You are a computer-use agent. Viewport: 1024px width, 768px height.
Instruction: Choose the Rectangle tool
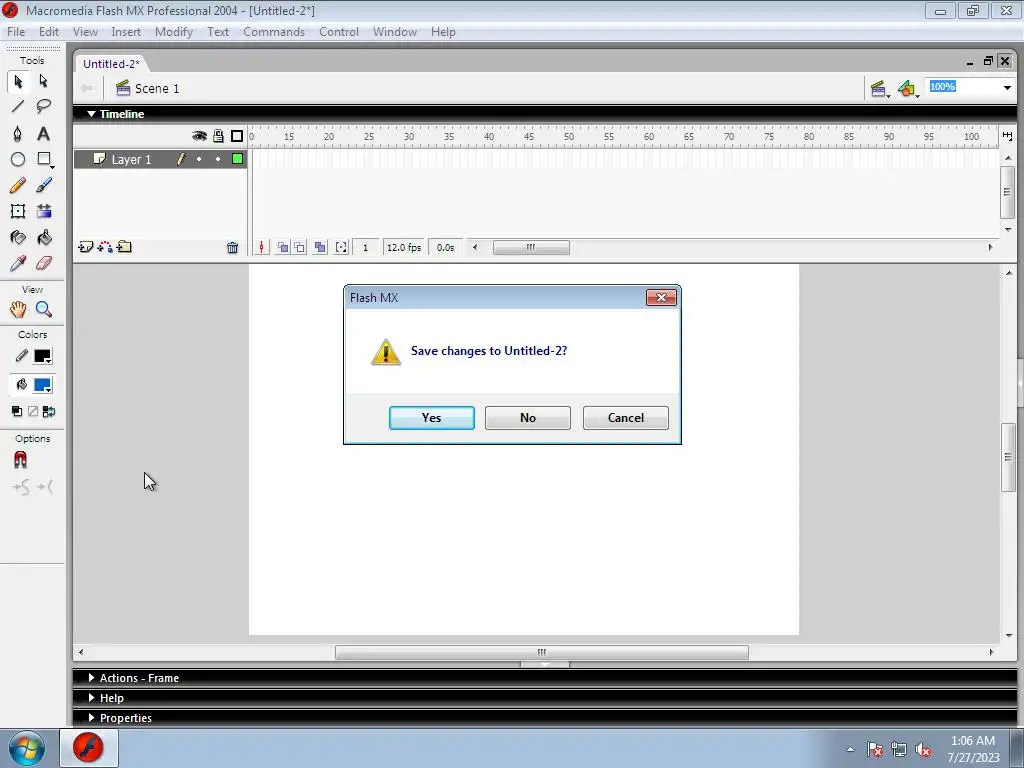tap(44, 159)
